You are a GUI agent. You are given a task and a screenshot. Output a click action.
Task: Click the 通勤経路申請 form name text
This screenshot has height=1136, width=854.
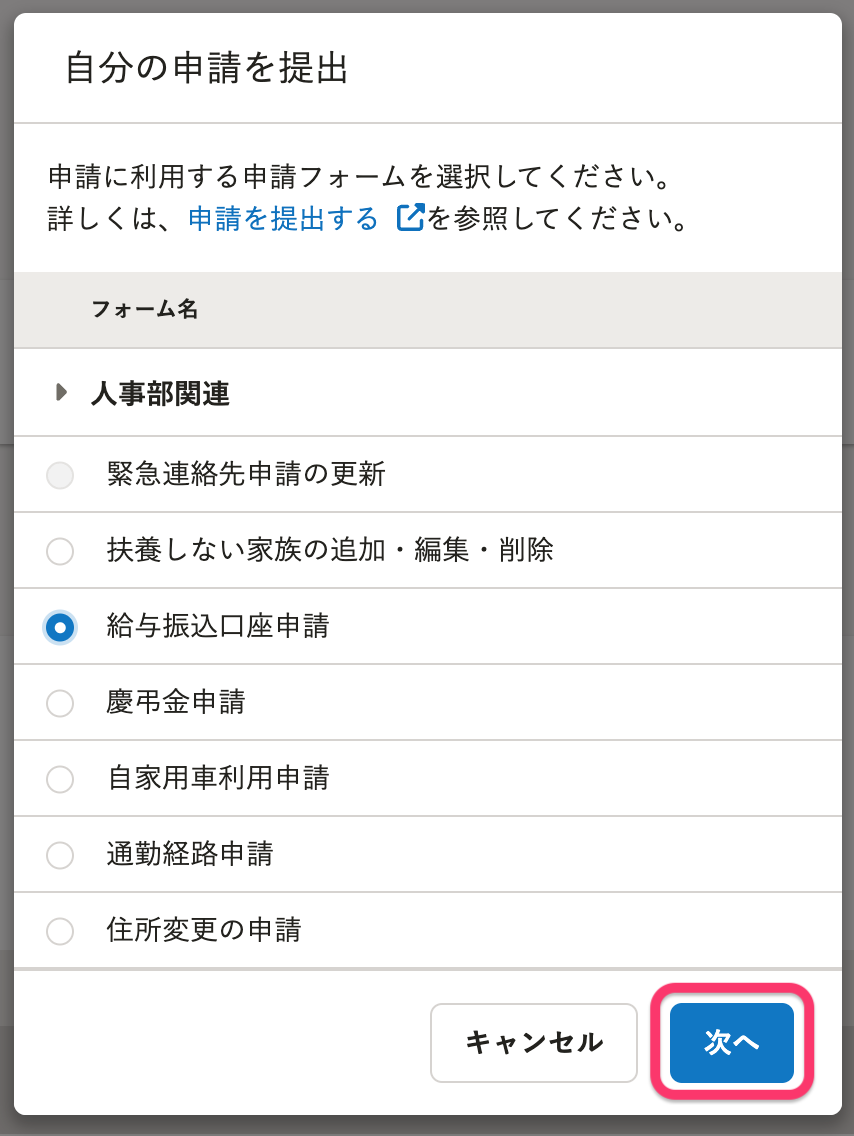point(190,854)
